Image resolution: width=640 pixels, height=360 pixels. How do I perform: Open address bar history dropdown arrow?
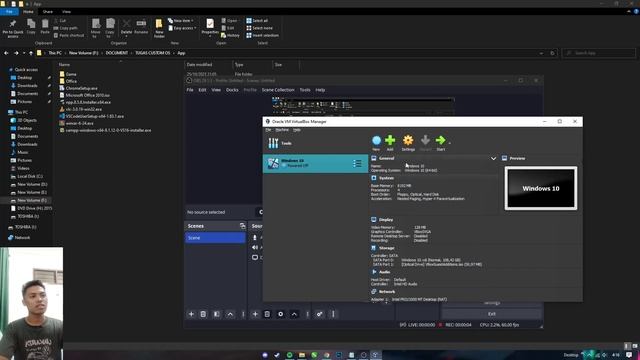(541, 53)
